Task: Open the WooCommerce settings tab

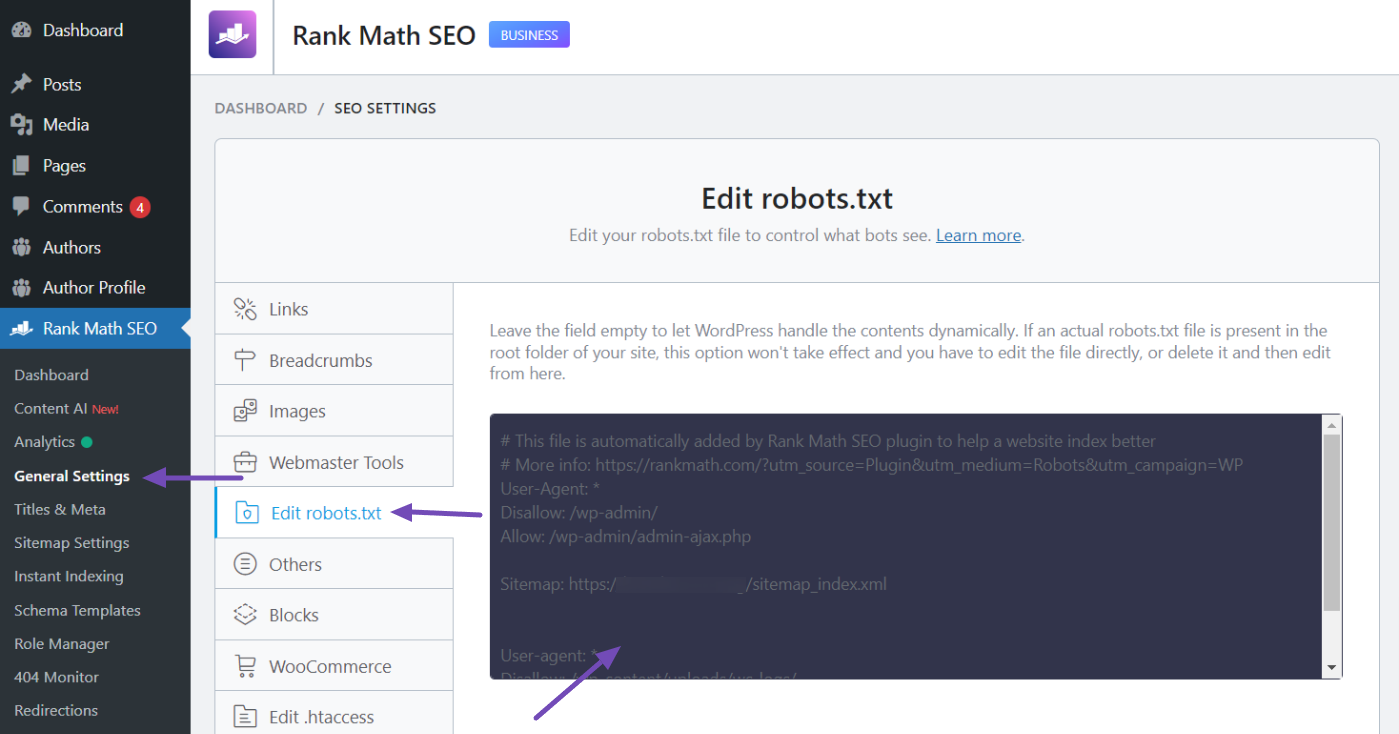Action: point(334,666)
